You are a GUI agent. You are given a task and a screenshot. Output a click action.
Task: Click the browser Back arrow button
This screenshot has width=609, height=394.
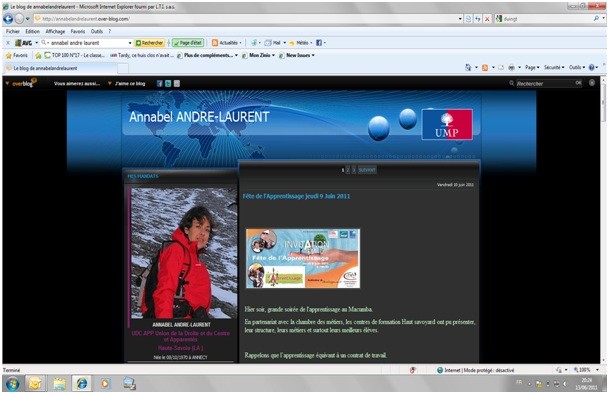pos(8,19)
